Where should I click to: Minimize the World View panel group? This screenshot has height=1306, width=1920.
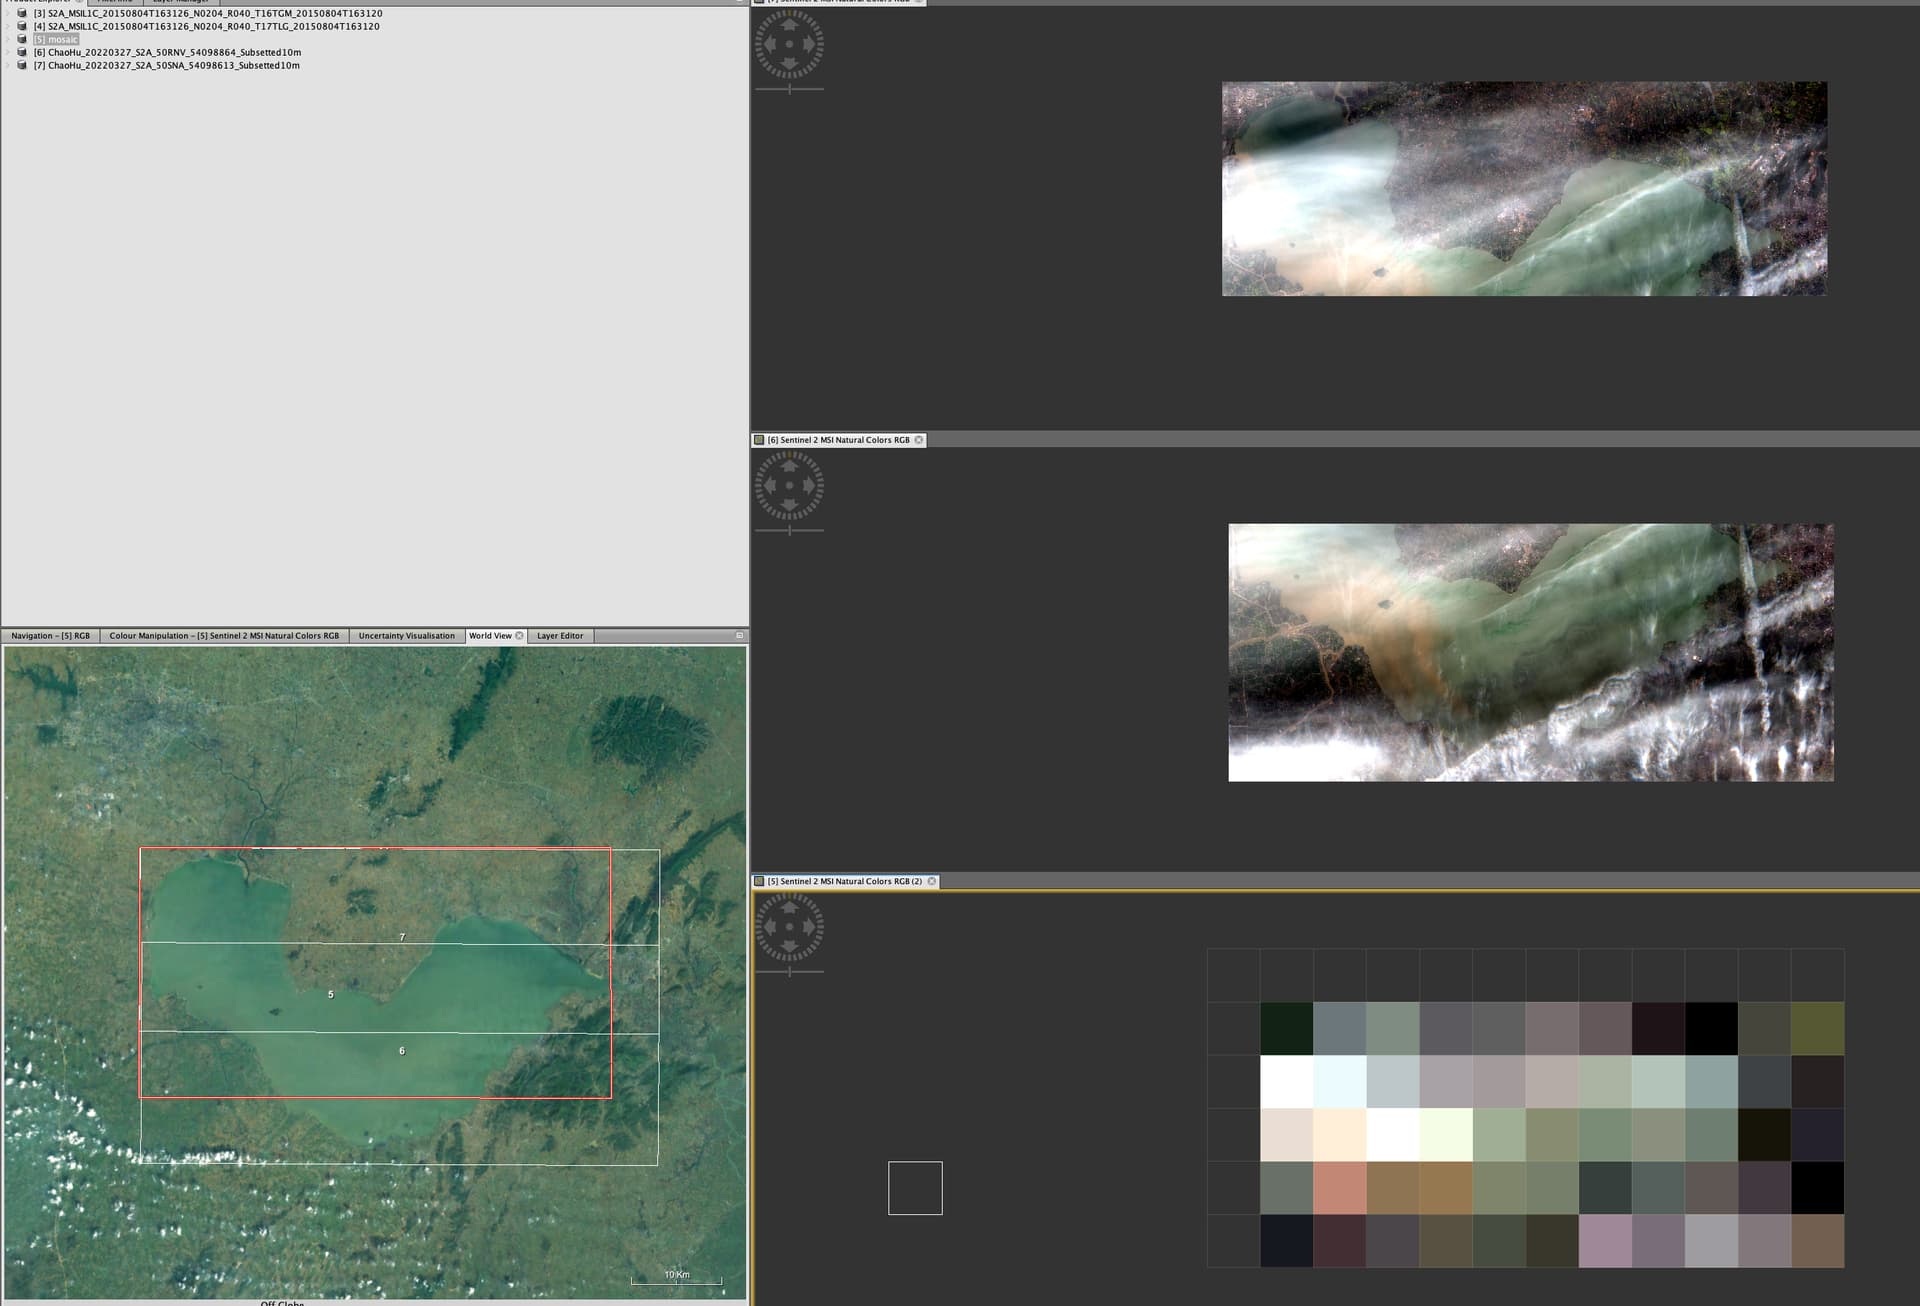740,635
